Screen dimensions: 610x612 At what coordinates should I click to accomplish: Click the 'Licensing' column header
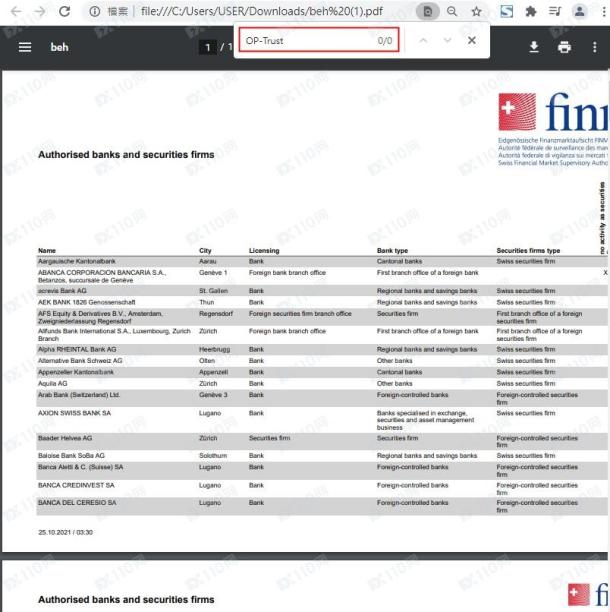click(264, 251)
